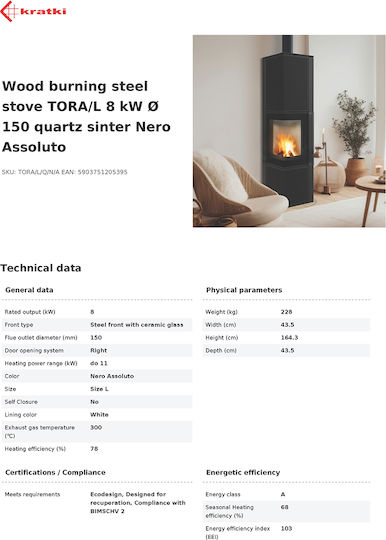
Task: Select the Flue outlet diameter row
Action: pos(97,338)
